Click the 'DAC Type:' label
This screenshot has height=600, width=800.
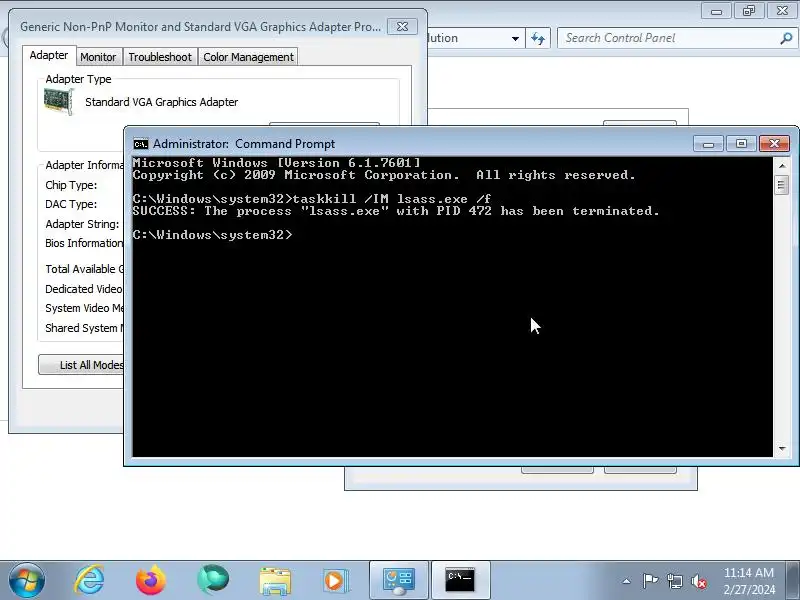pos(71,204)
